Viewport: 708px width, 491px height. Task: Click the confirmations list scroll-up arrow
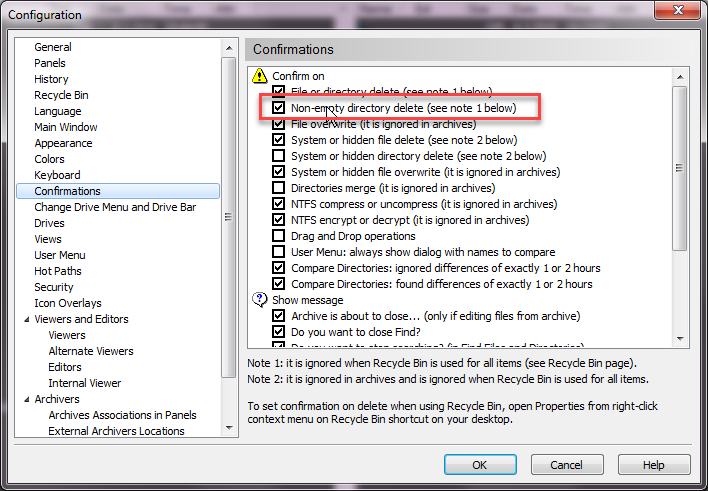pyautogui.click(x=680, y=77)
